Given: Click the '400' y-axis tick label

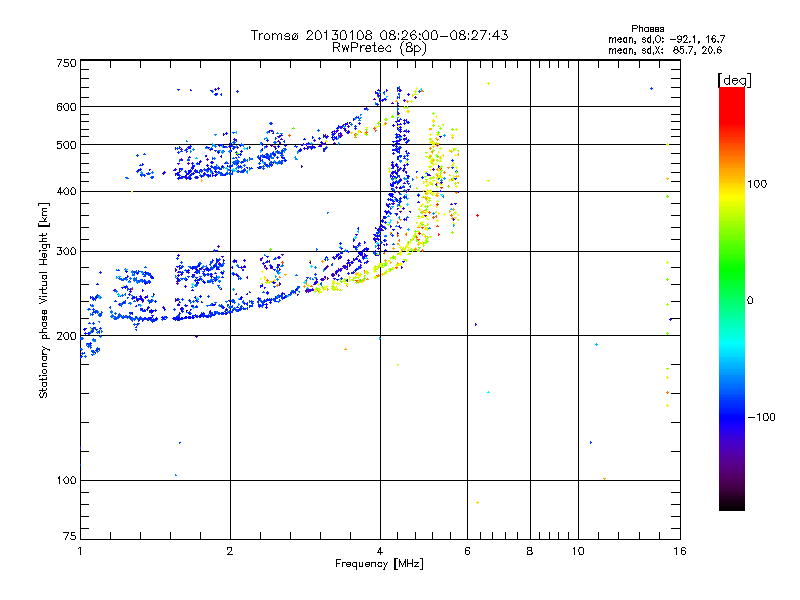Looking at the screenshot, I should click(x=66, y=191).
